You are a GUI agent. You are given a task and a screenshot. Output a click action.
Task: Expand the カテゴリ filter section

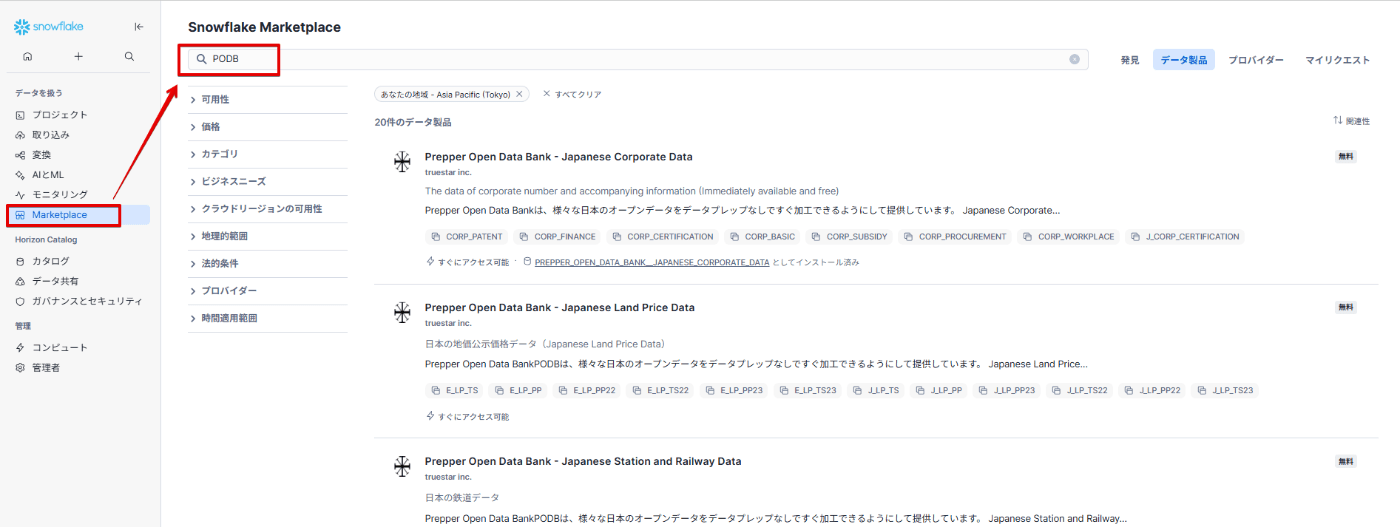[x=219, y=154]
